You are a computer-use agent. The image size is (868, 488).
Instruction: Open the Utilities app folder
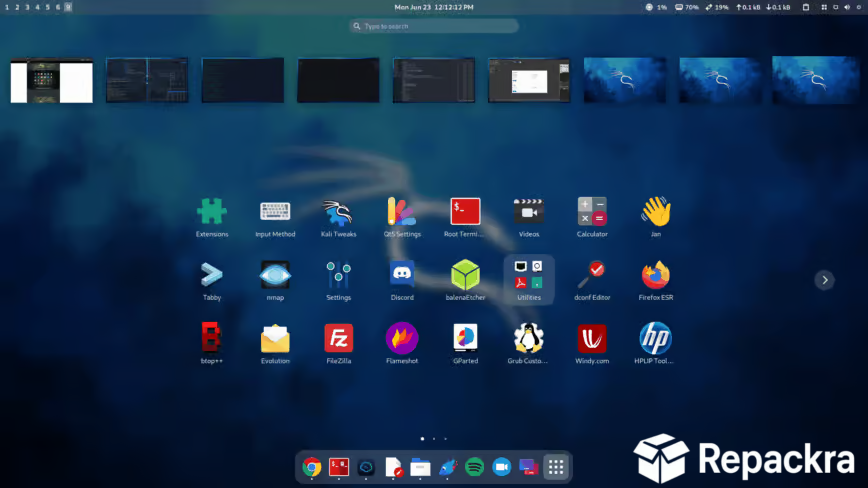[x=529, y=279]
